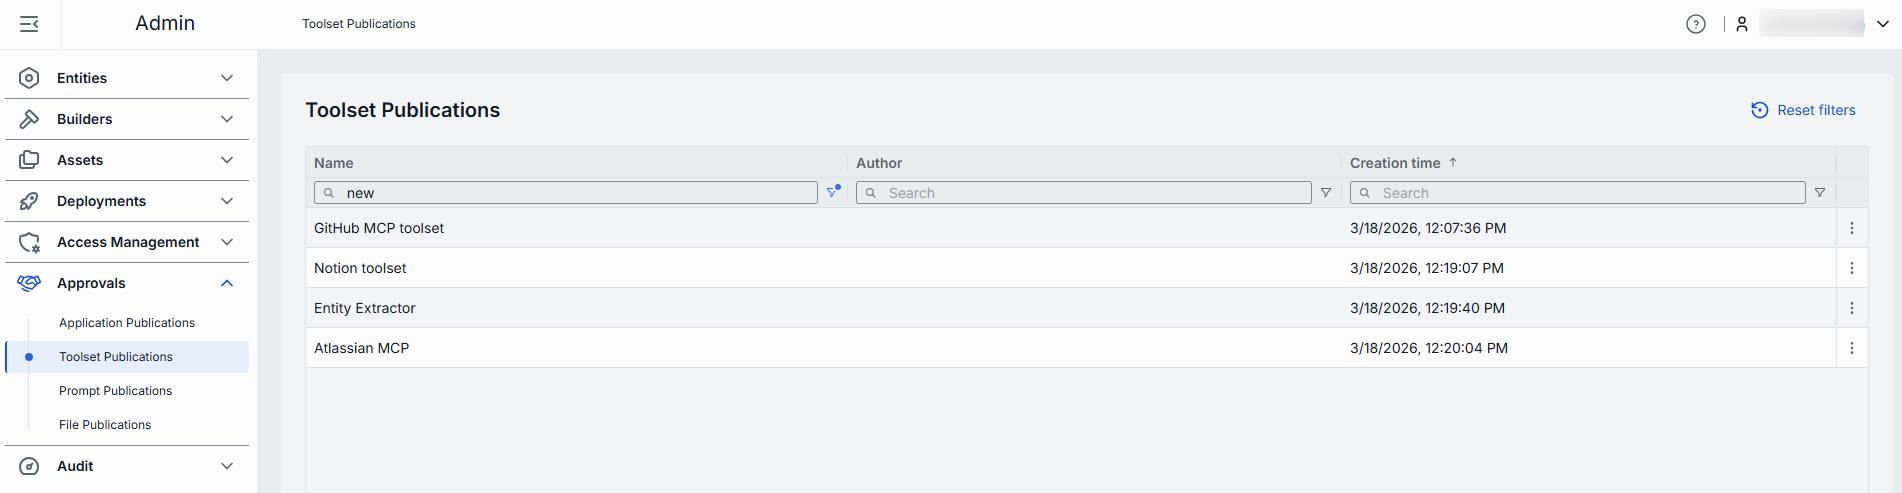Screen dimensions: 1902x493
Task: Open the help question mark icon
Action: coord(1695,24)
